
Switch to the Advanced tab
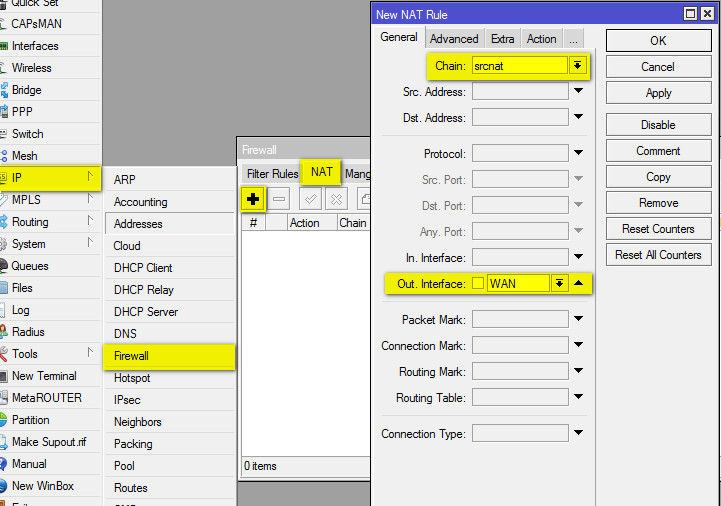point(454,39)
